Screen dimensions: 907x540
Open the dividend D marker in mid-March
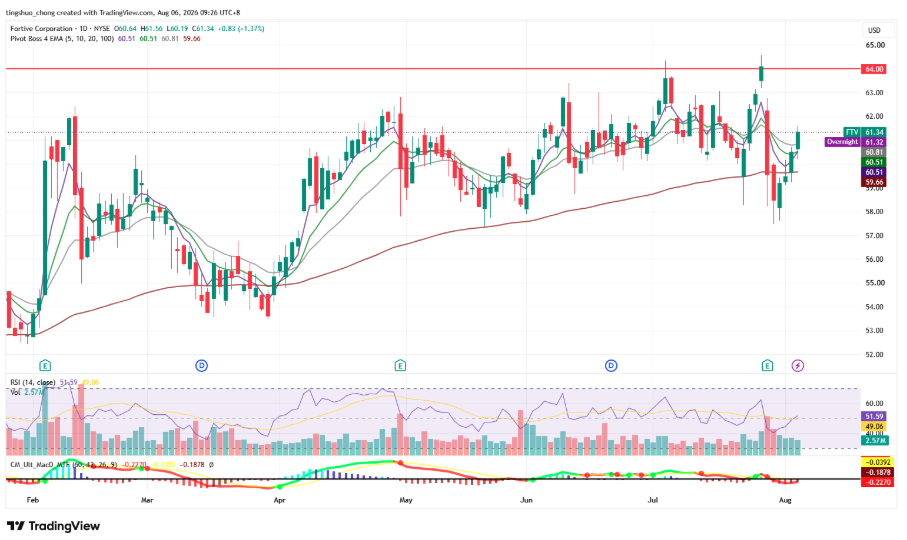pyautogui.click(x=201, y=365)
